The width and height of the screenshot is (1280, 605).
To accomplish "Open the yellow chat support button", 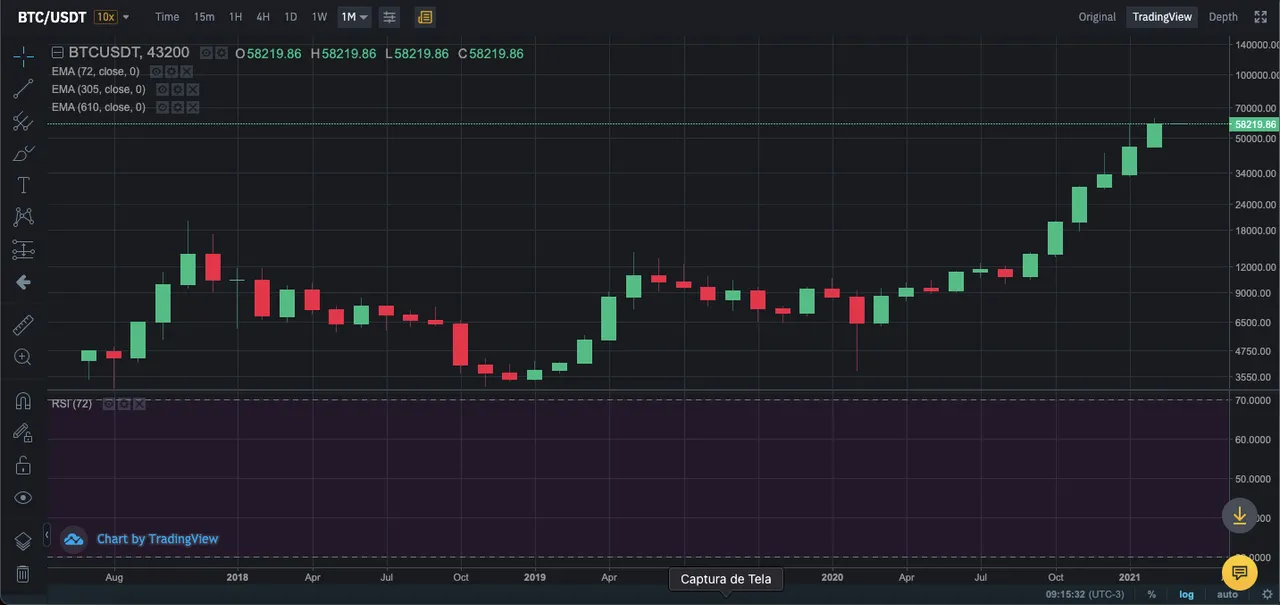I will pyautogui.click(x=1239, y=573).
